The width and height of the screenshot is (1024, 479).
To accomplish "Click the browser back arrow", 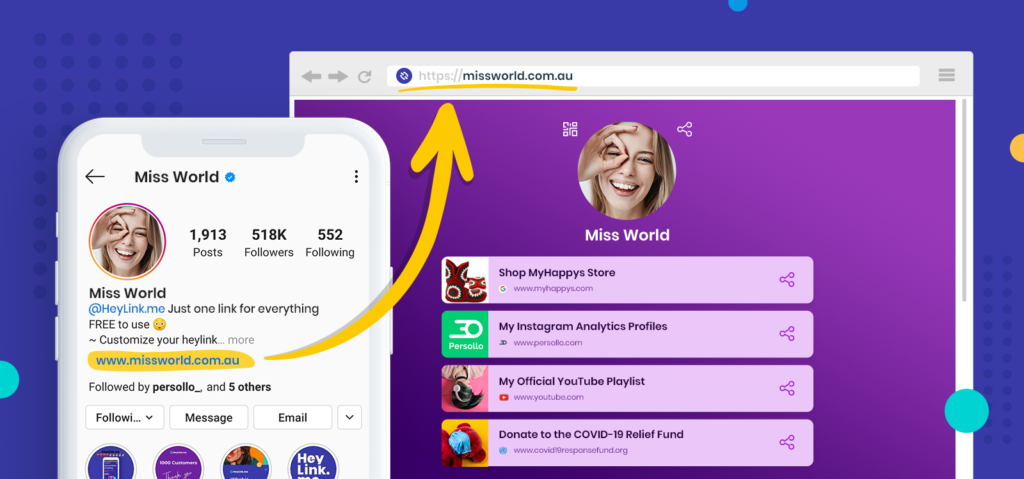I will click(x=312, y=76).
